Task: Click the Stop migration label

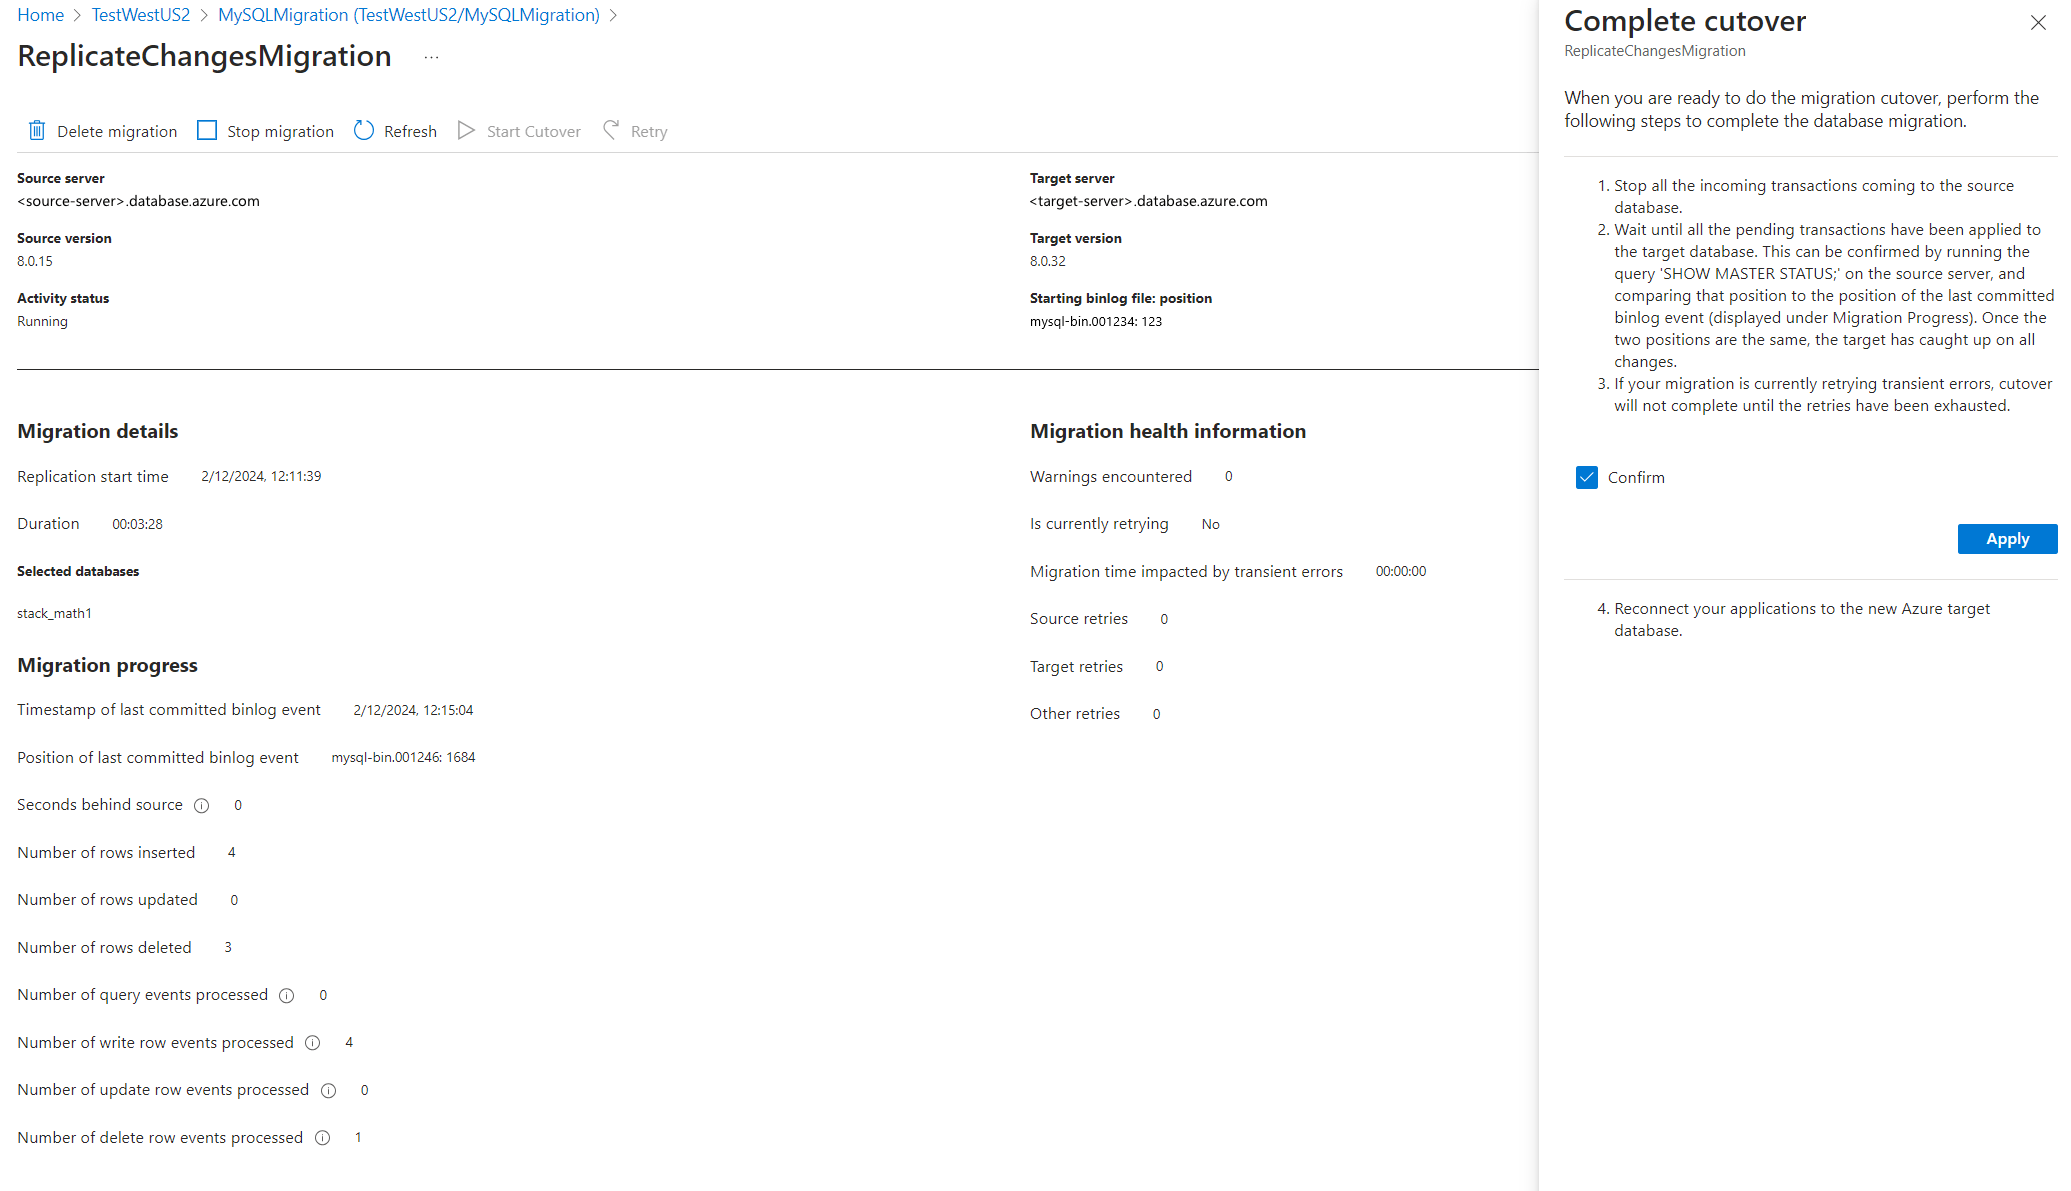Action: tap(280, 132)
